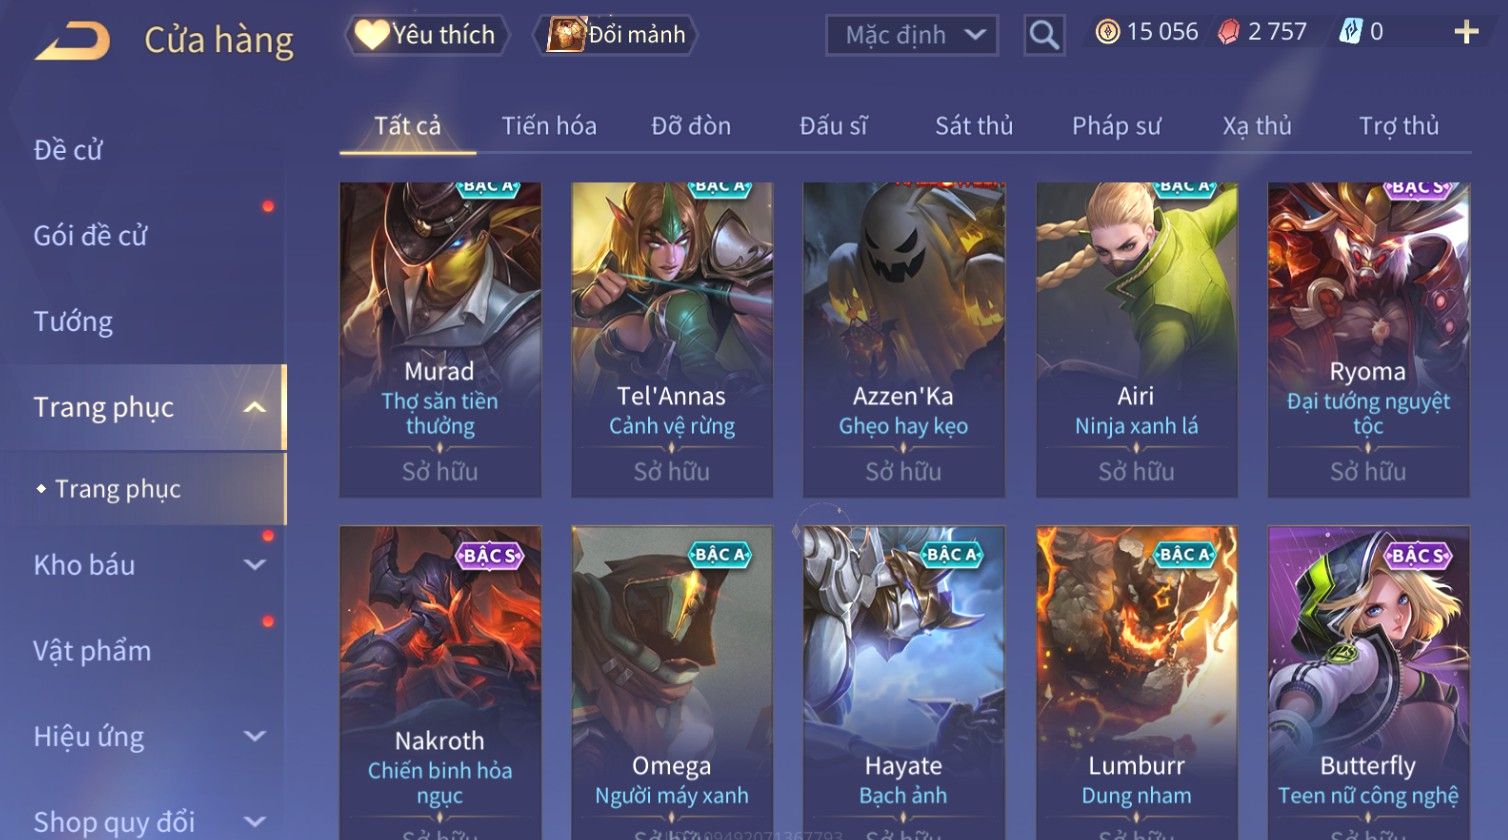Select the Murad Thợ săn tiền thưởng skin
1508x840 pixels.
coord(440,340)
